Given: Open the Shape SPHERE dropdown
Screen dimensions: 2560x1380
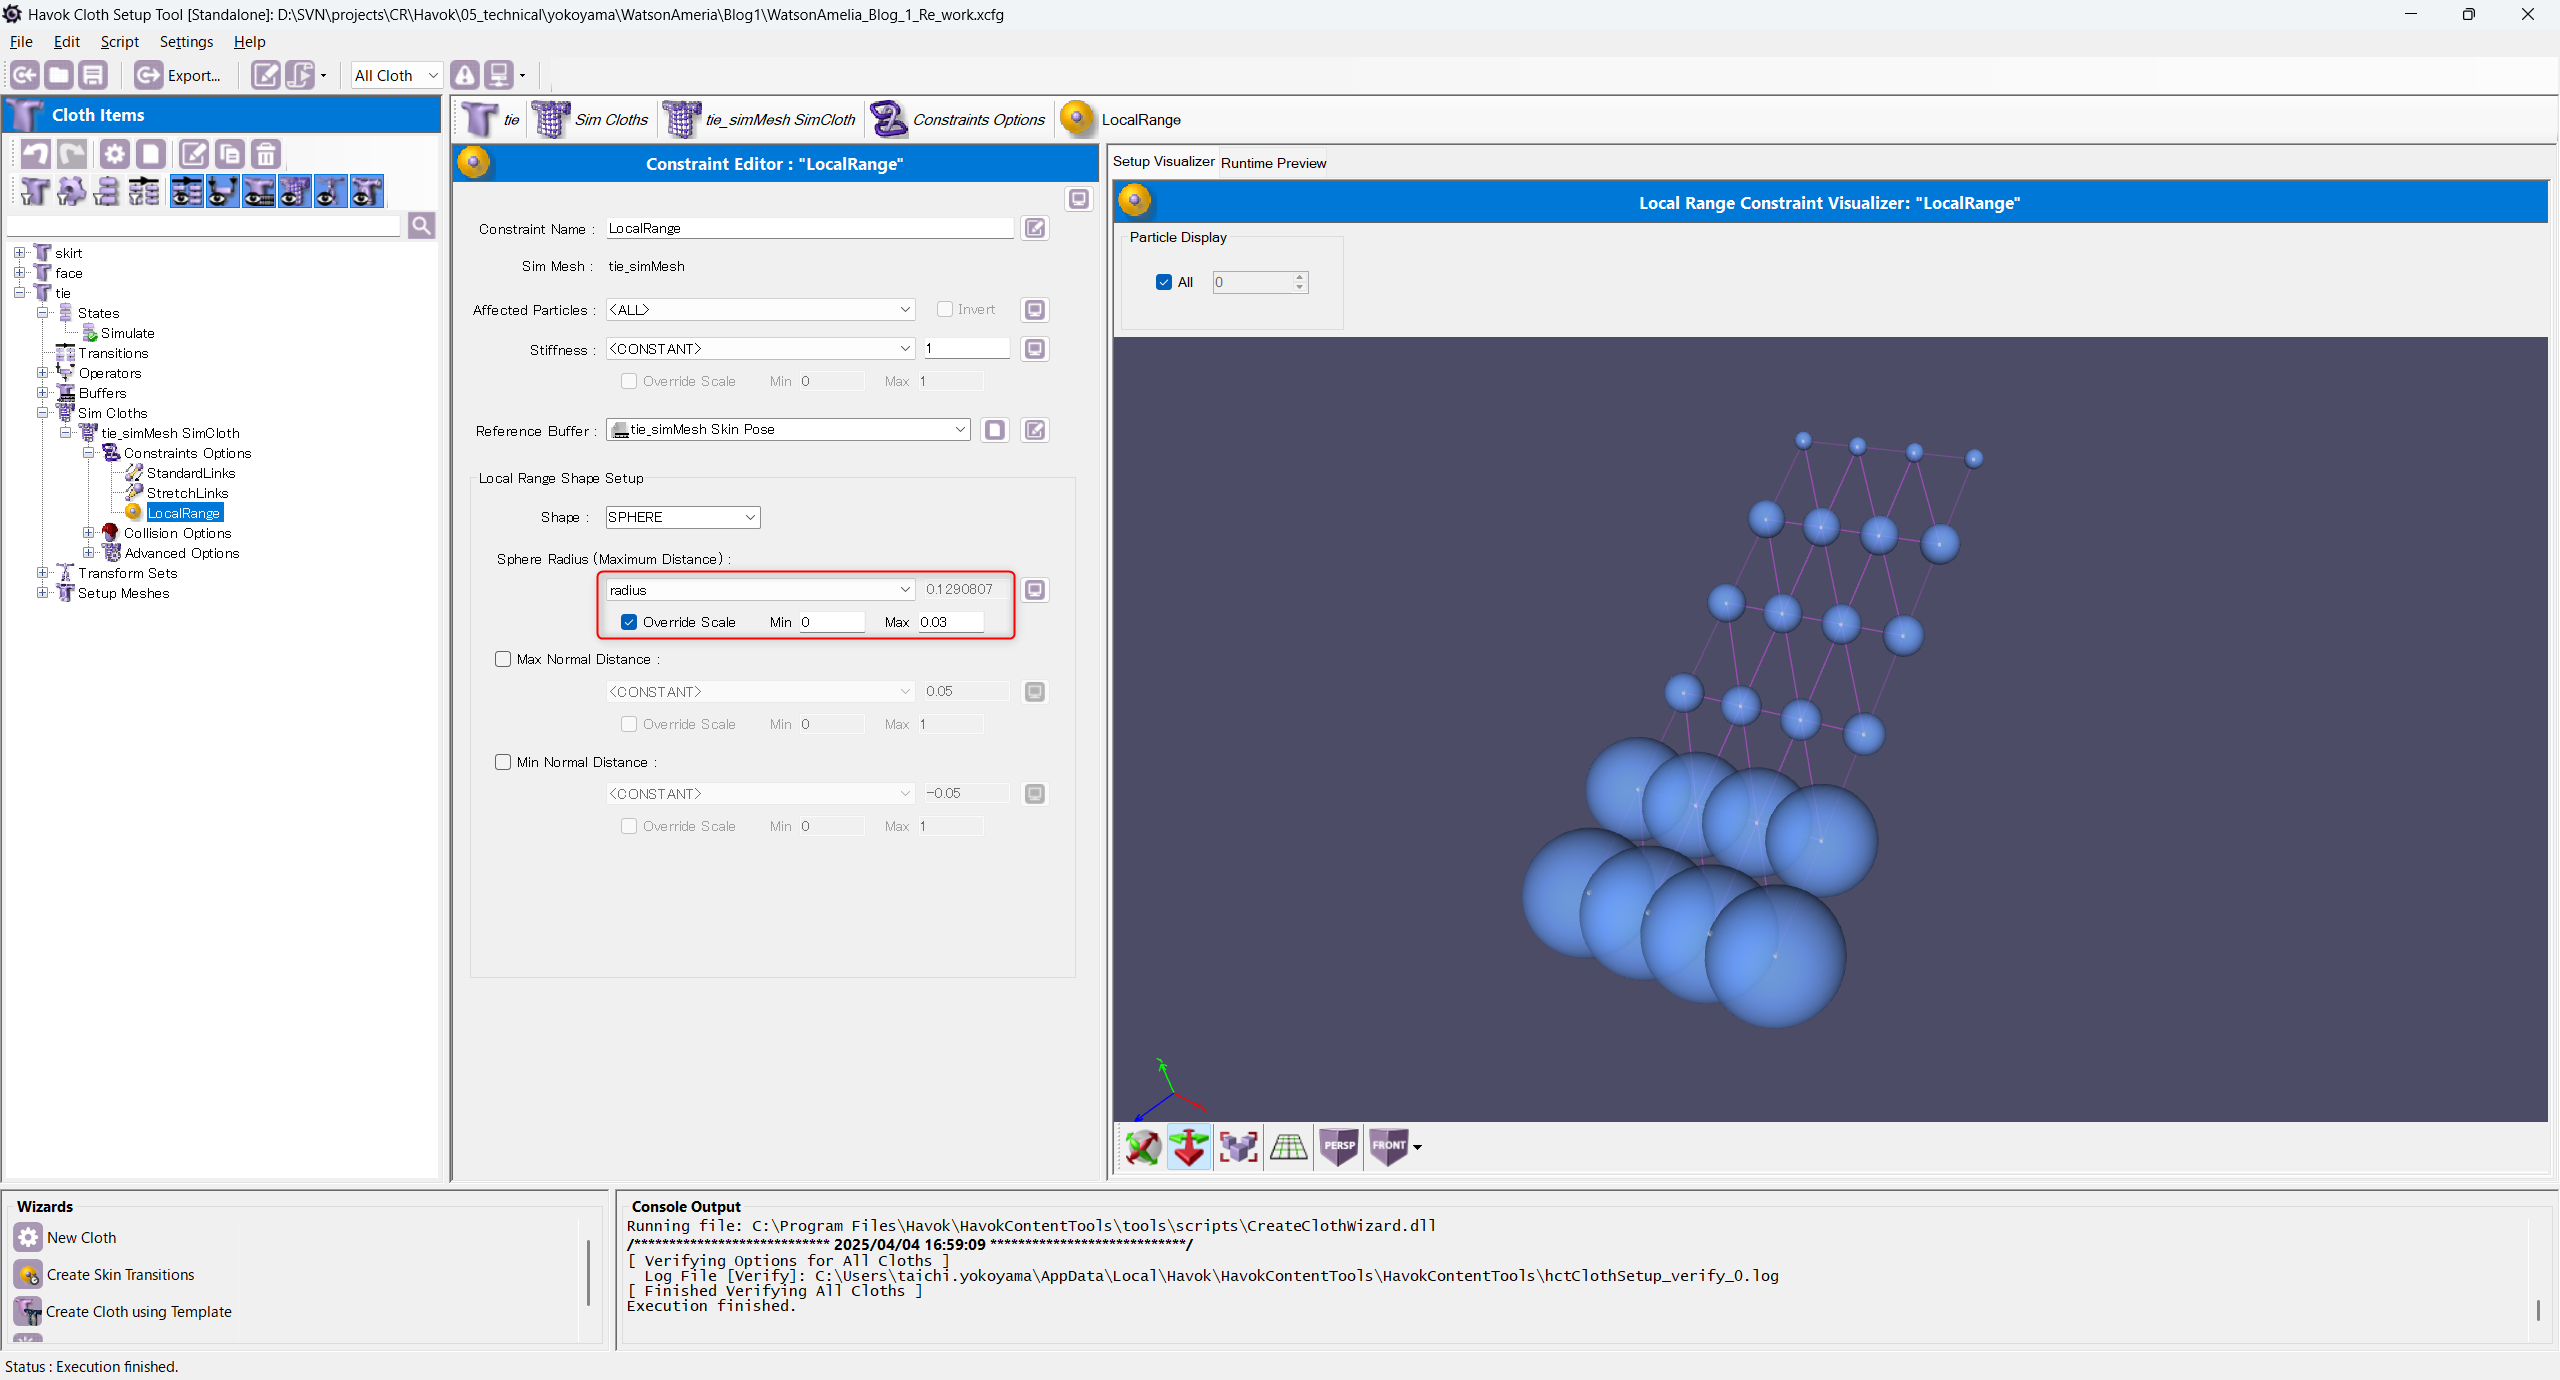Looking at the screenshot, I should (683, 517).
